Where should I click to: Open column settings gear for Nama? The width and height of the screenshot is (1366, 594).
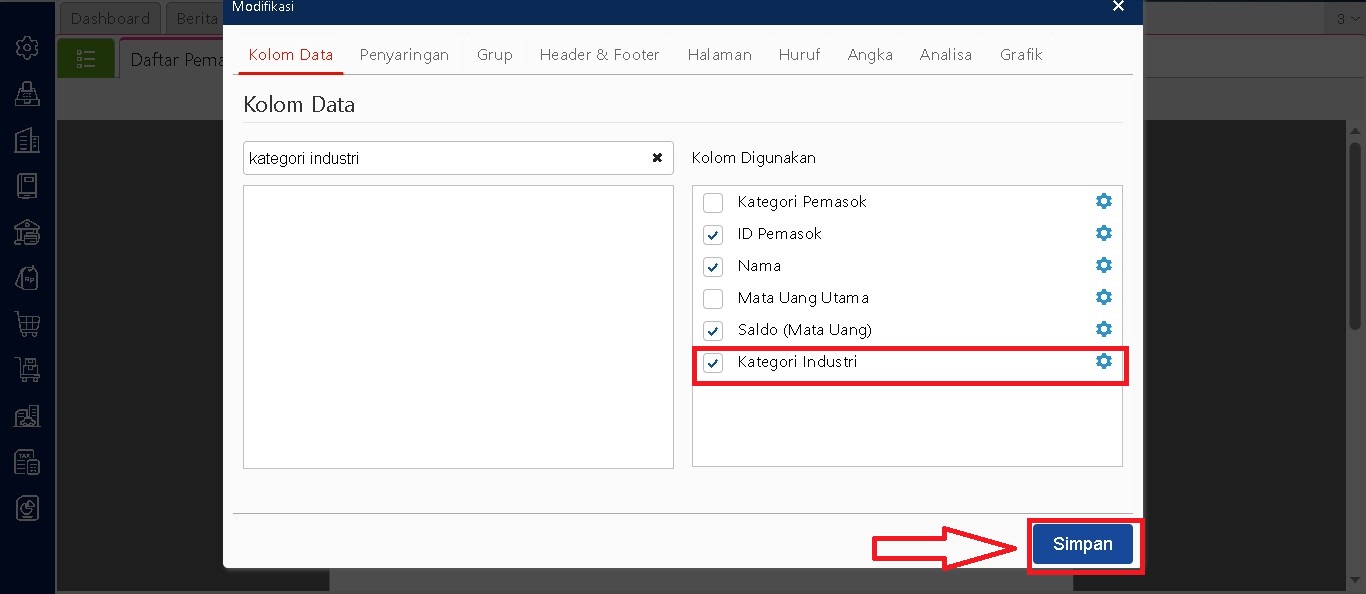point(1103,266)
